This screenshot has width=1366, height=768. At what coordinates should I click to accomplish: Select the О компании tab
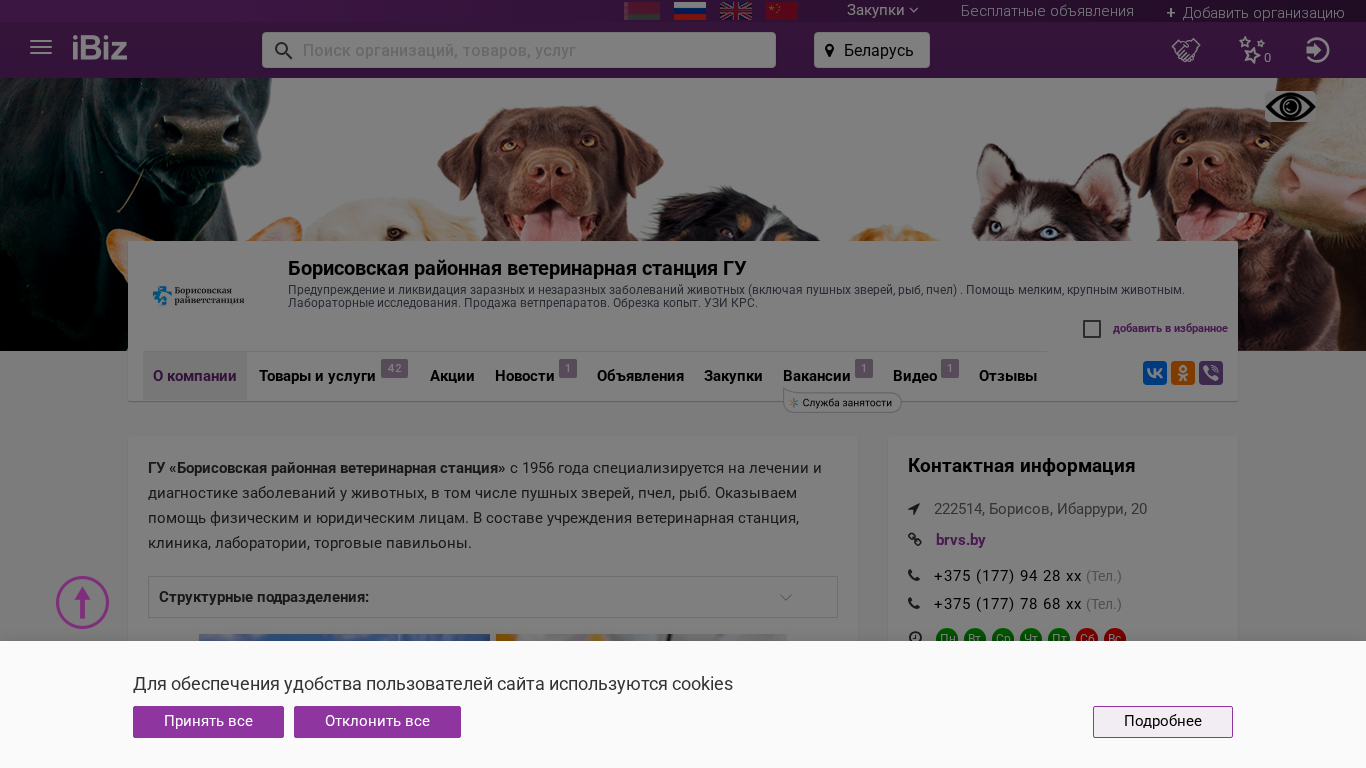(195, 376)
